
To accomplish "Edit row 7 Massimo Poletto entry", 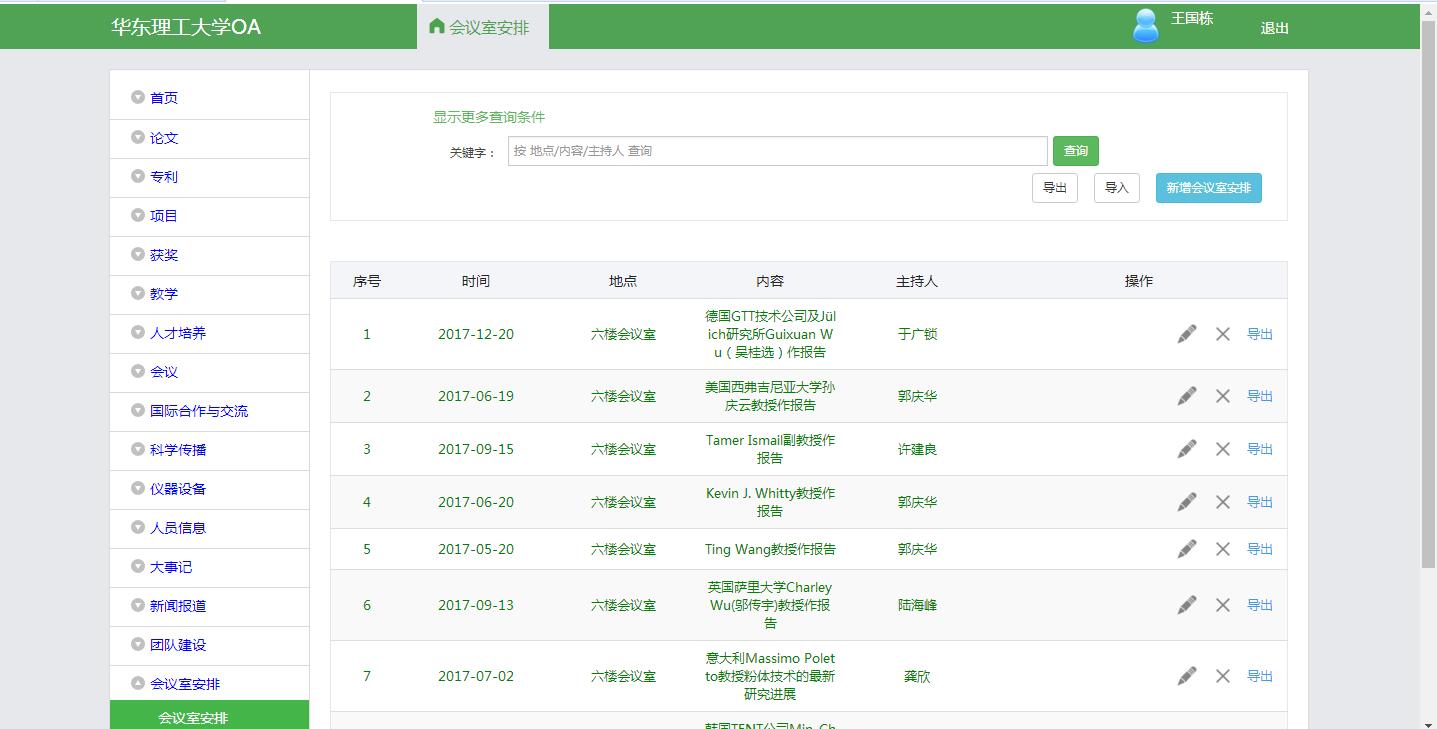I will tap(1186, 676).
